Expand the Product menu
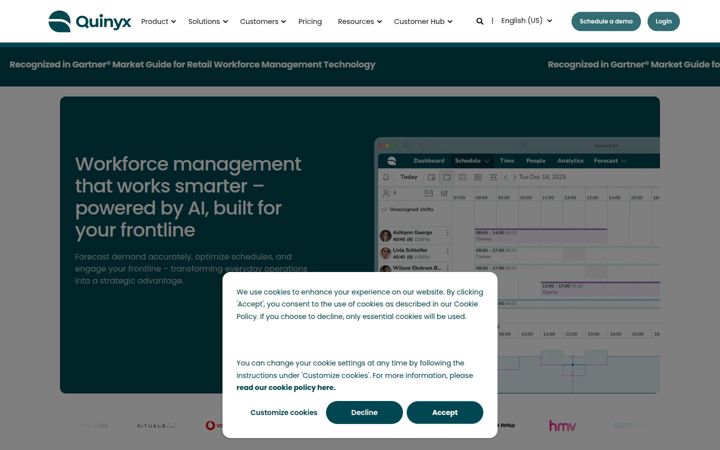Viewport: 720px width, 450px height. [158, 21]
